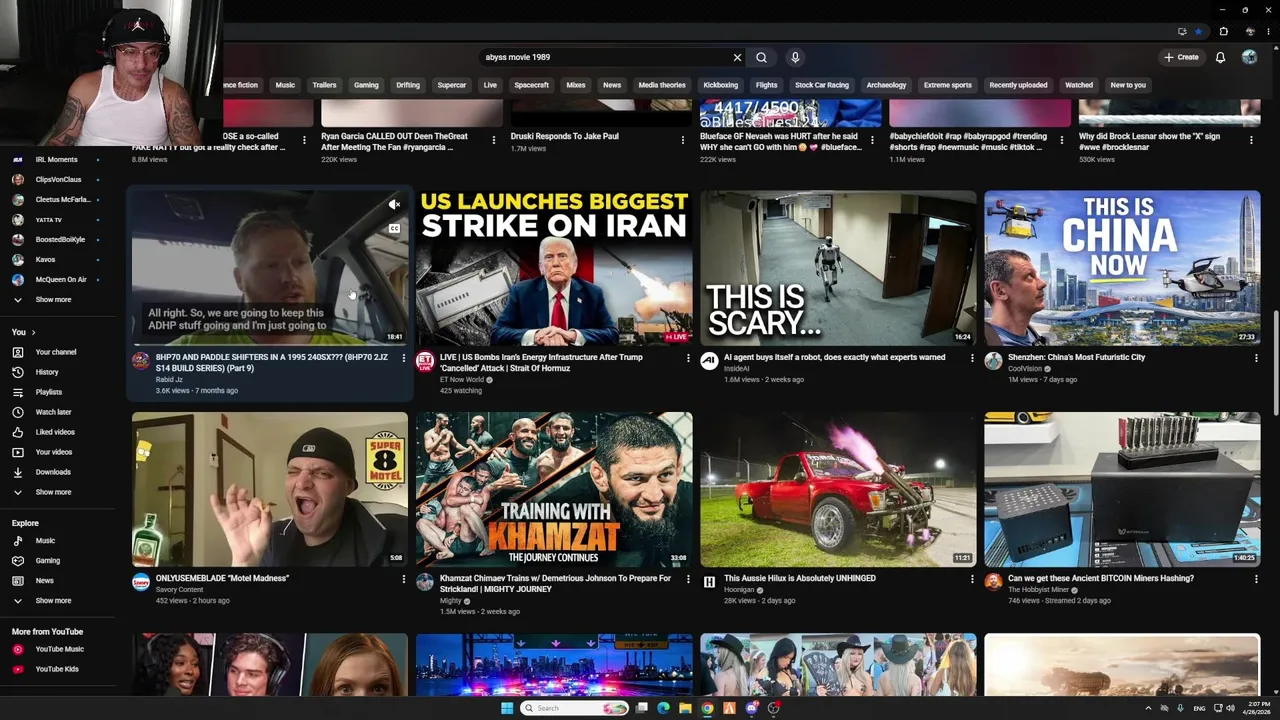
Task: Open taskbar volume control
Action: 1230,708
